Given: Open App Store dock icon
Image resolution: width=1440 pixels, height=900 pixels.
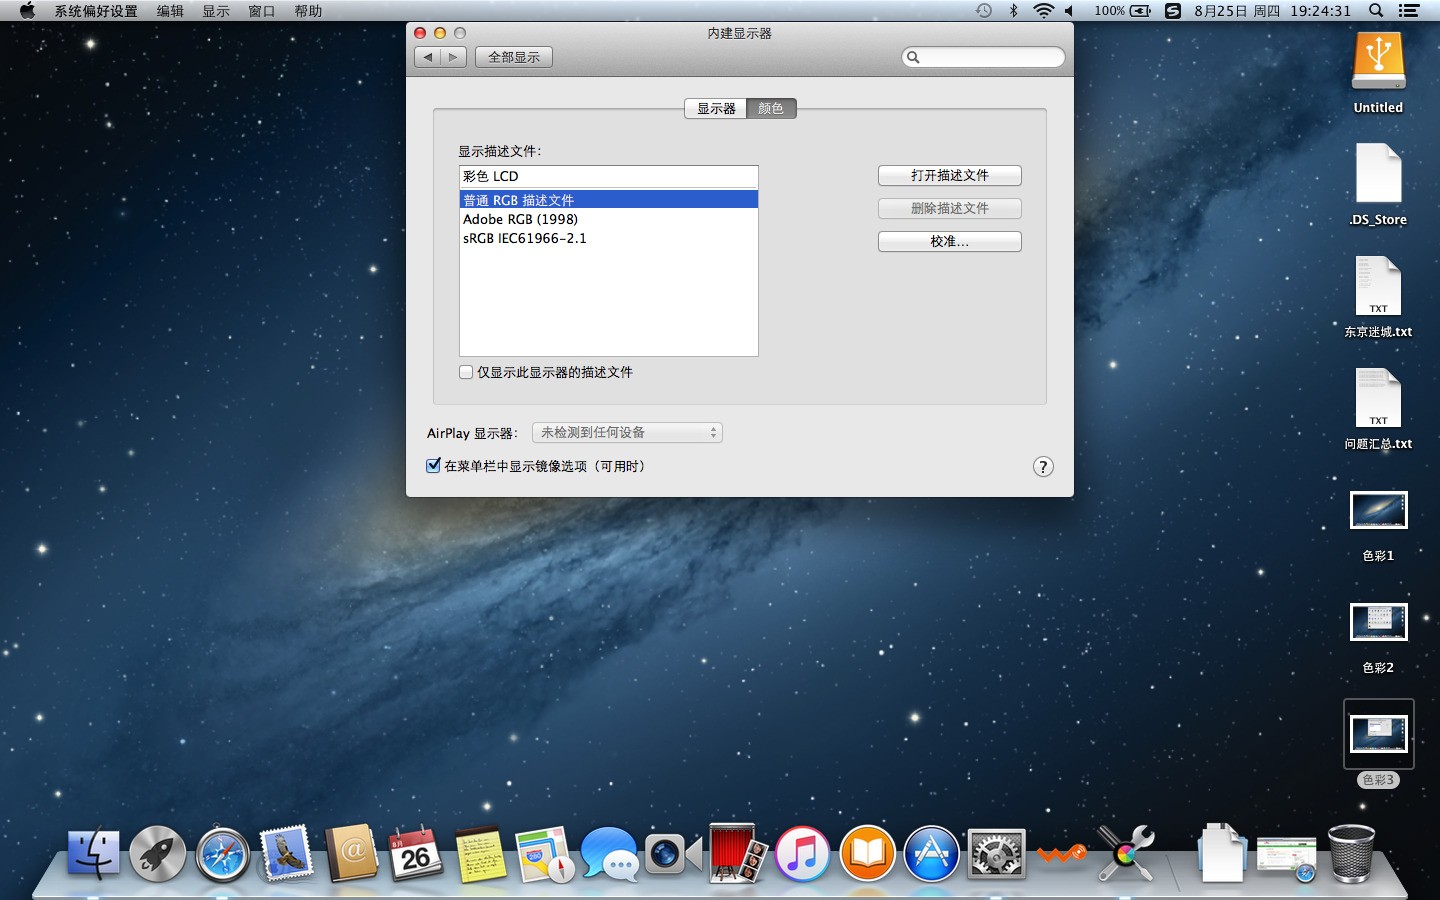Looking at the screenshot, I should pos(932,854).
